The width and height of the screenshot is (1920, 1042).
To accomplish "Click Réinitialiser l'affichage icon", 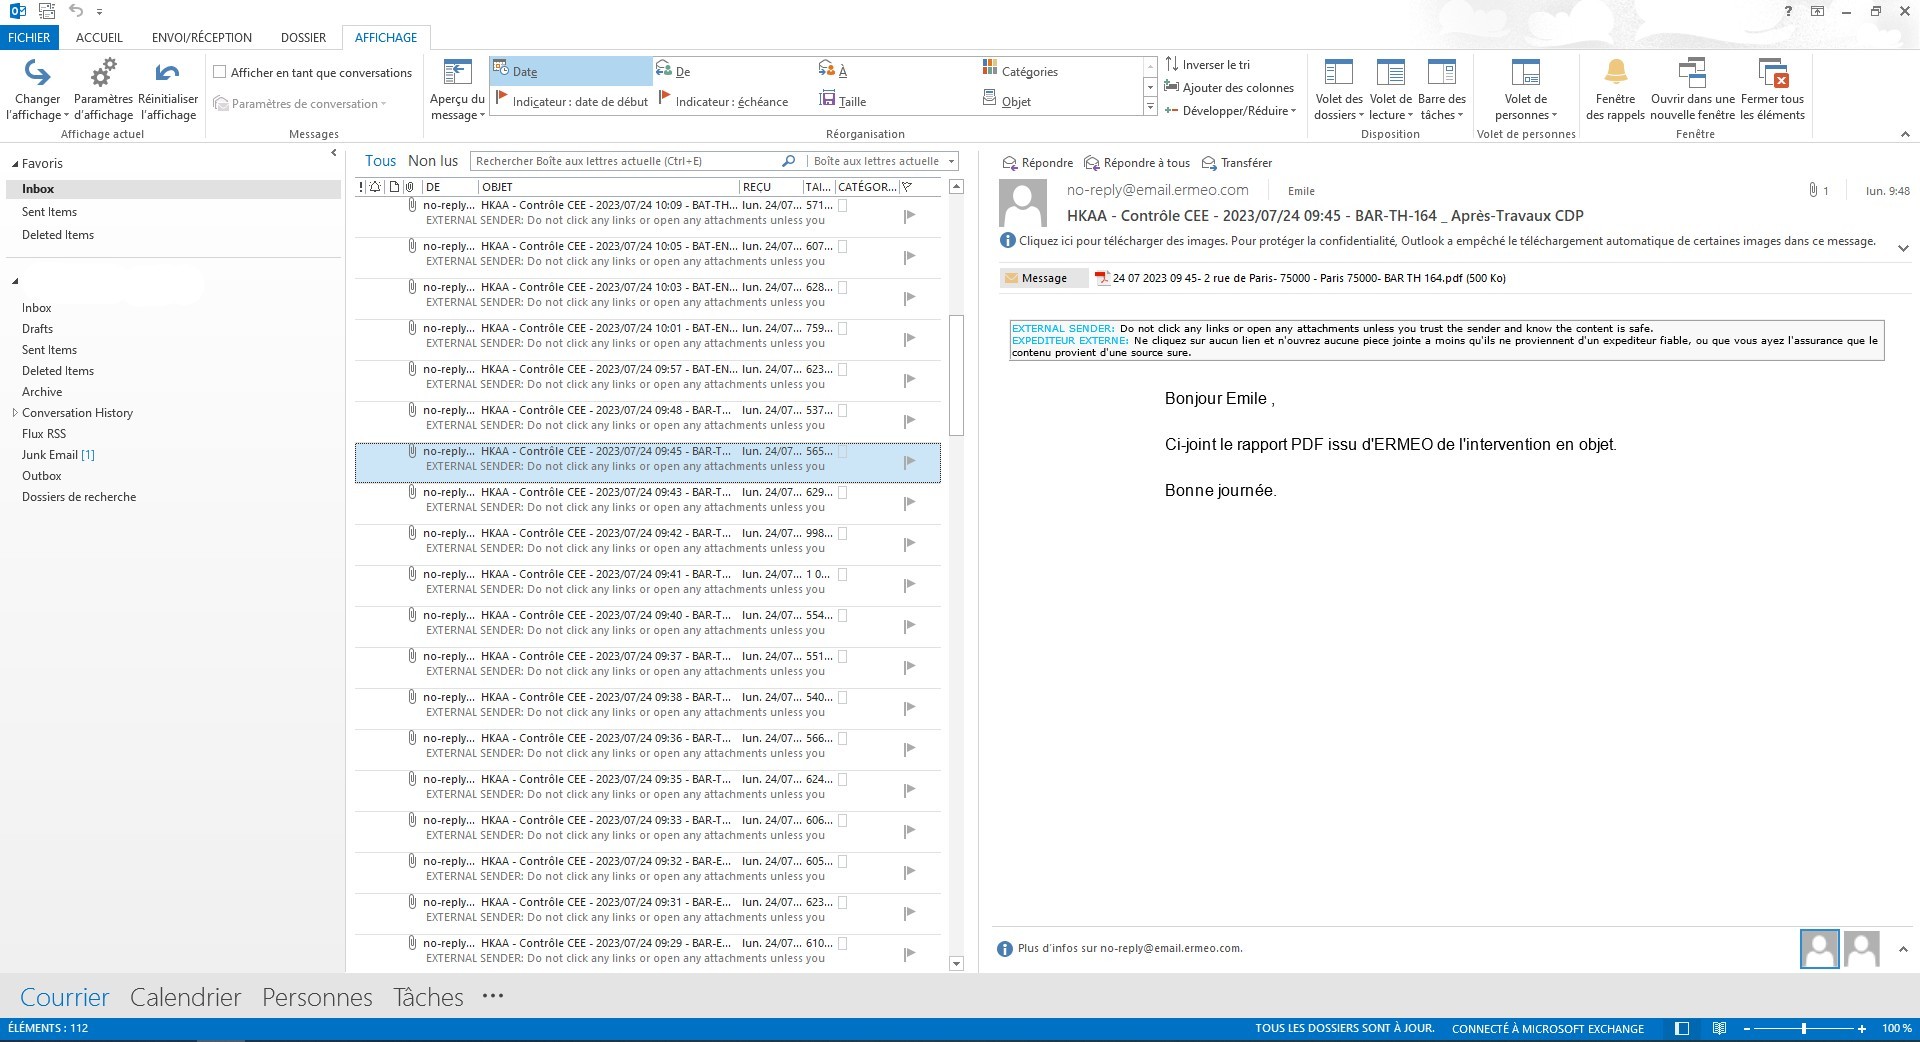I will click(167, 74).
